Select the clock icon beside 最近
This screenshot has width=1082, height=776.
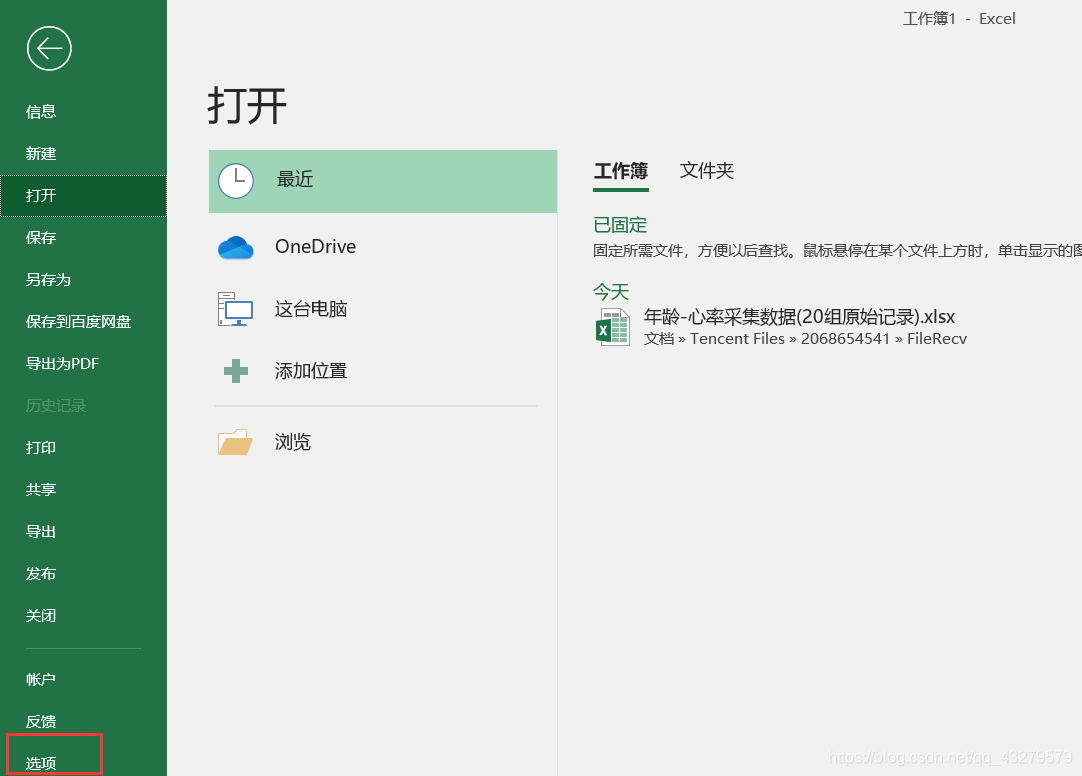(236, 181)
